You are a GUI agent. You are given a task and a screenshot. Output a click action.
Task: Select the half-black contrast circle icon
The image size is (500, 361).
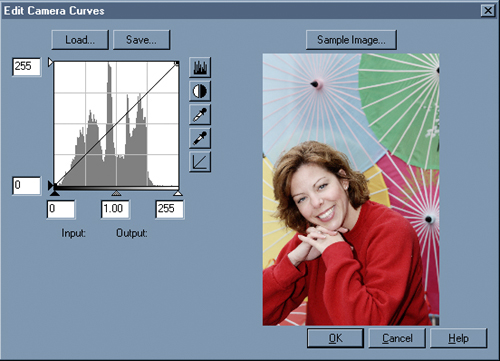pos(200,91)
